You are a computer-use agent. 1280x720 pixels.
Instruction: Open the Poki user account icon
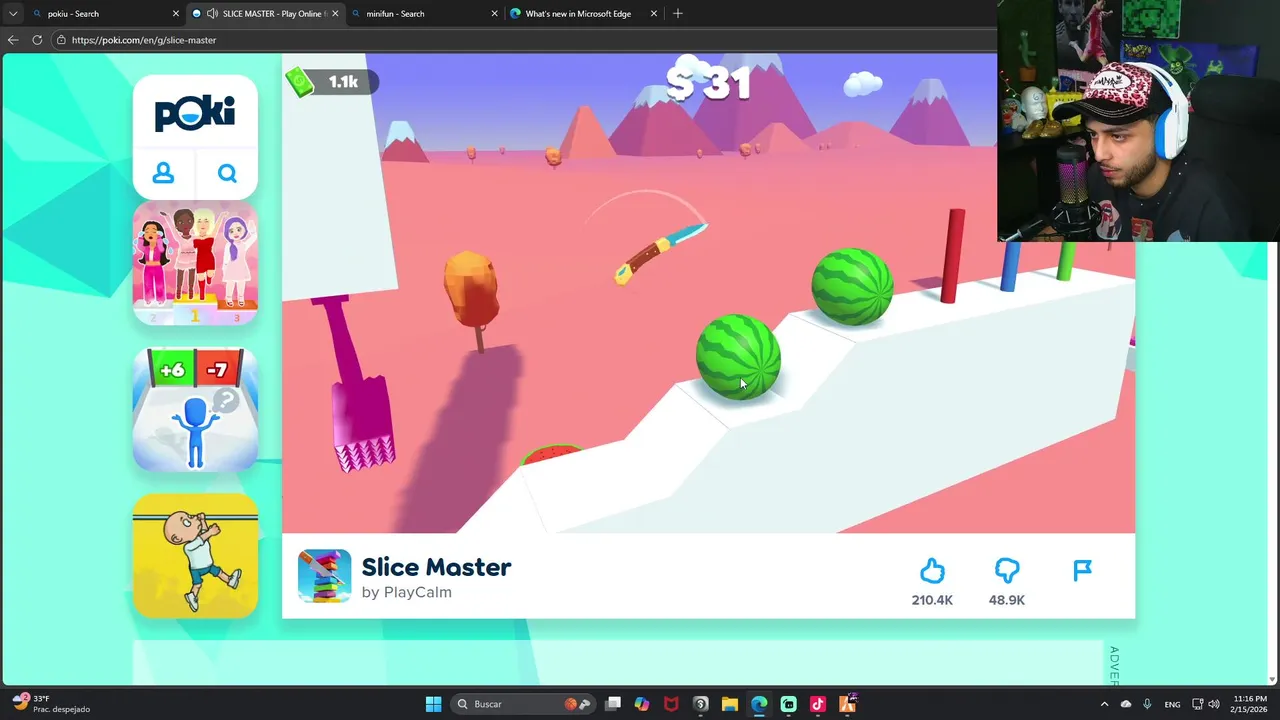tap(163, 174)
